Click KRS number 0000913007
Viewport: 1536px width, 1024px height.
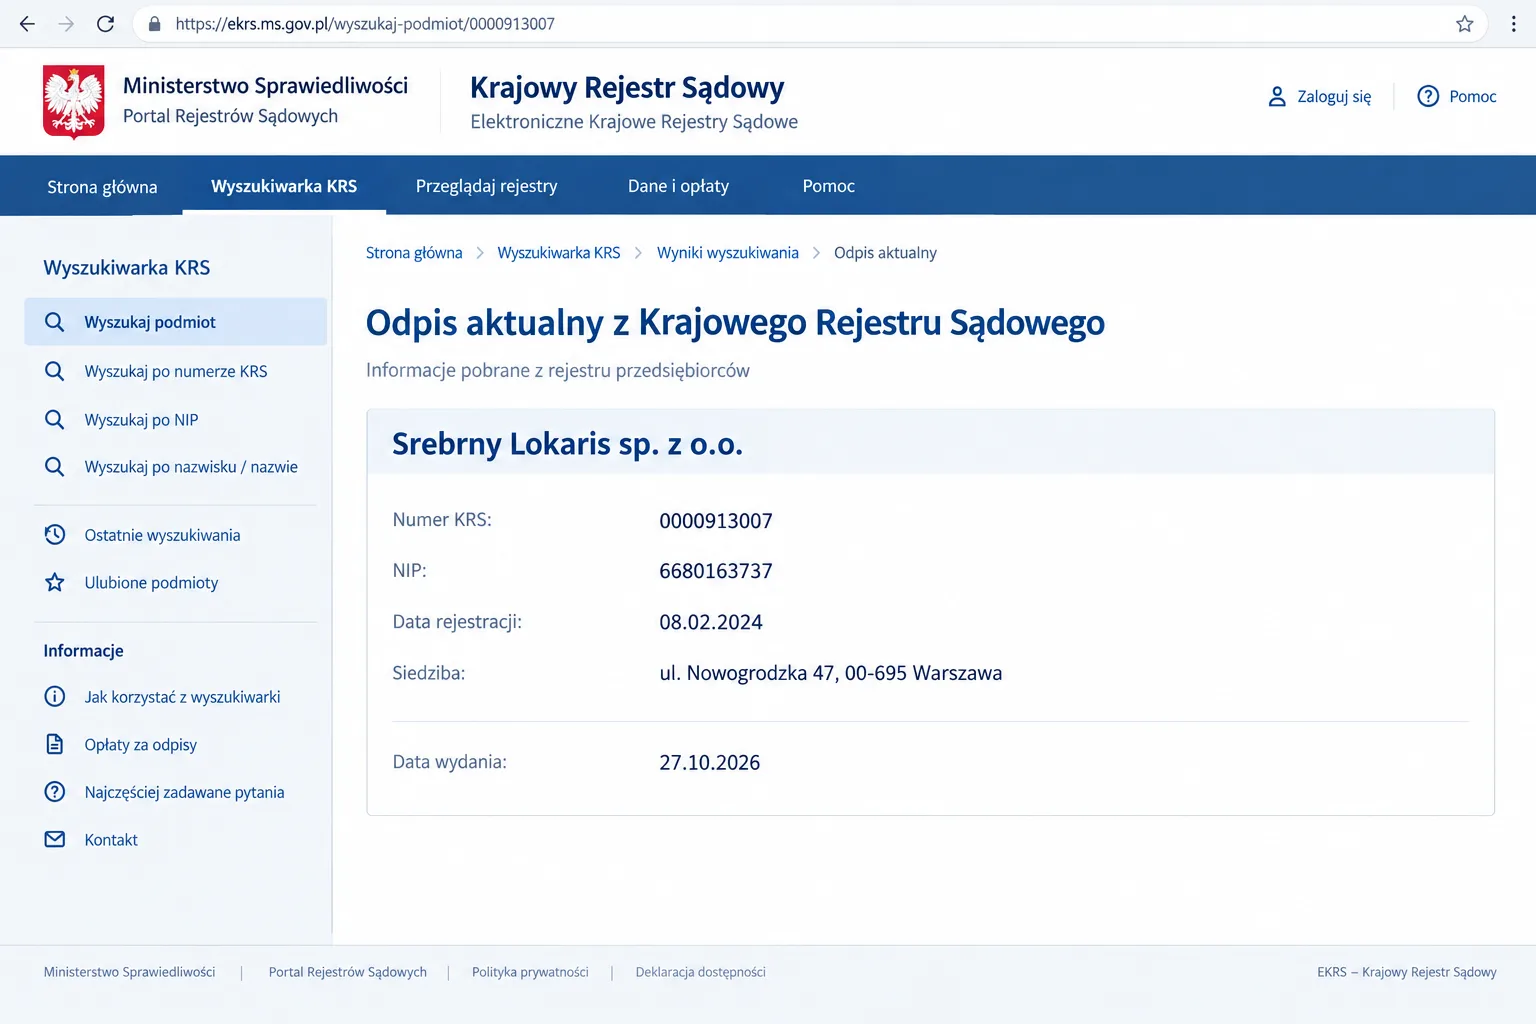pos(716,521)
